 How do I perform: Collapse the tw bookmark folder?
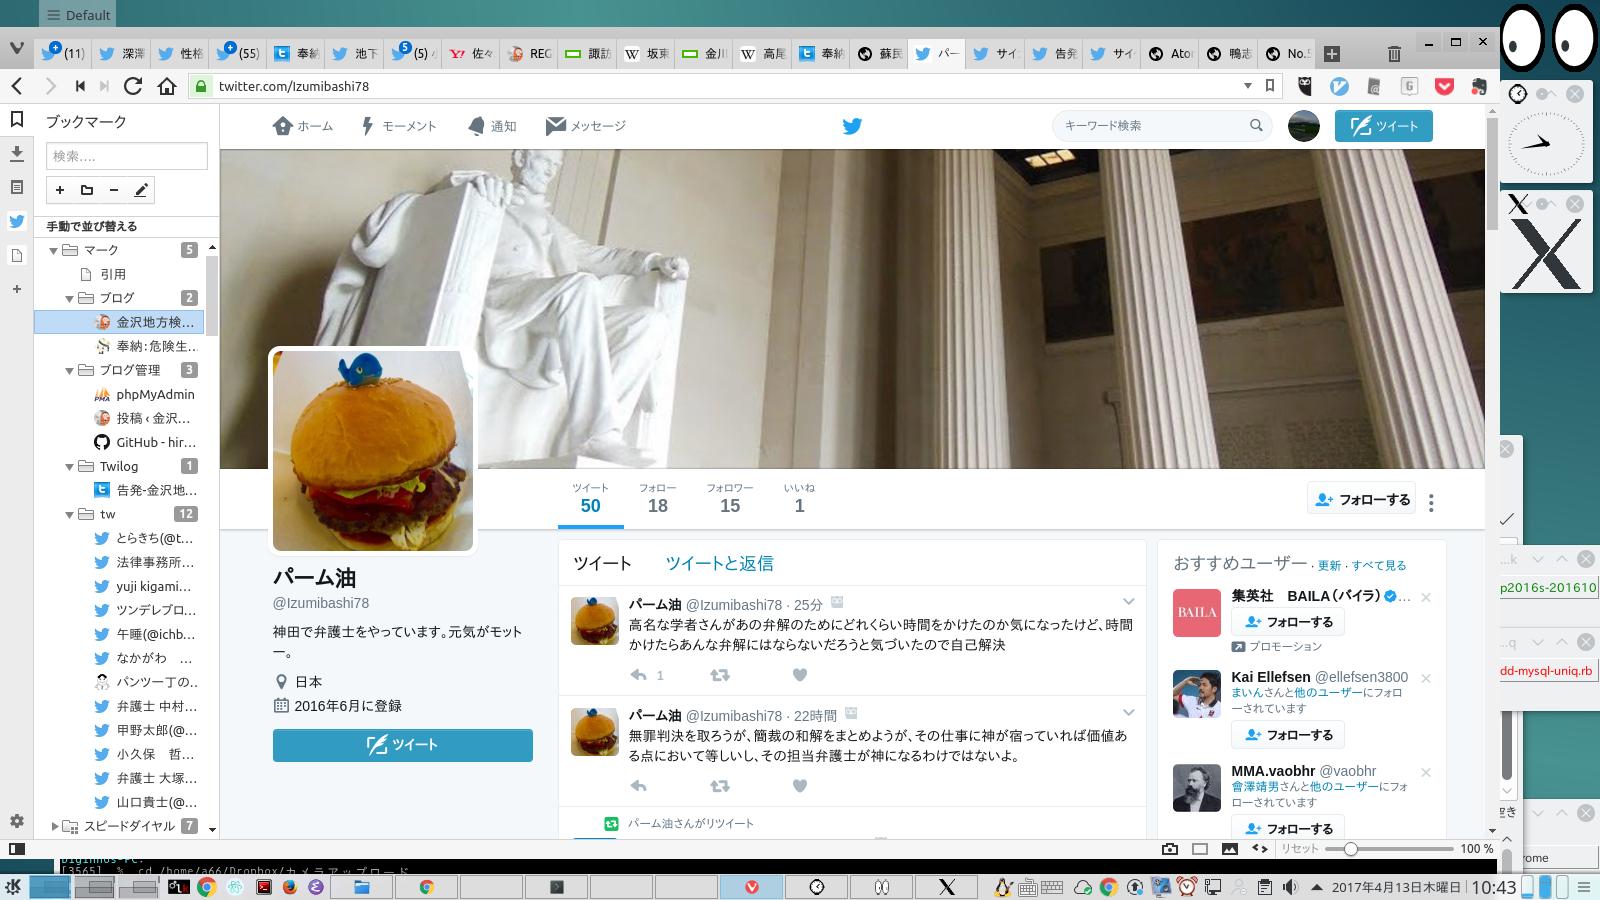(70, 514)
